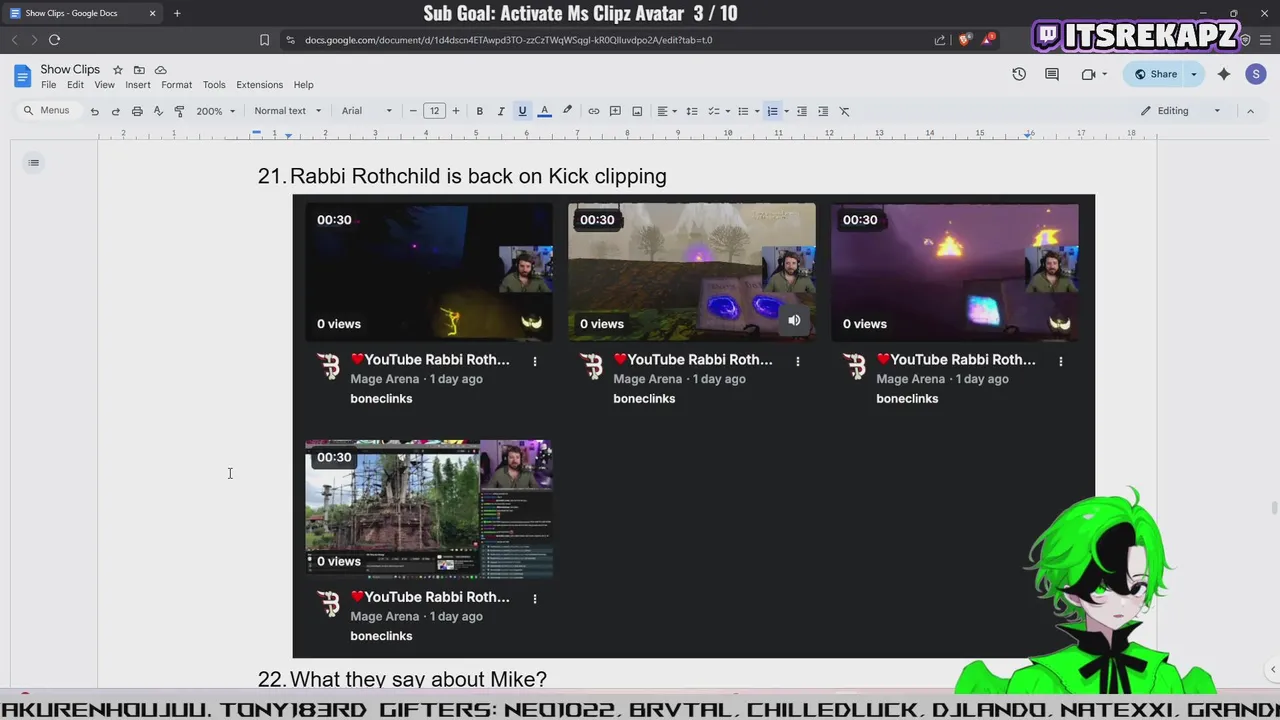Open the Extensions menu

coord(259,85)
